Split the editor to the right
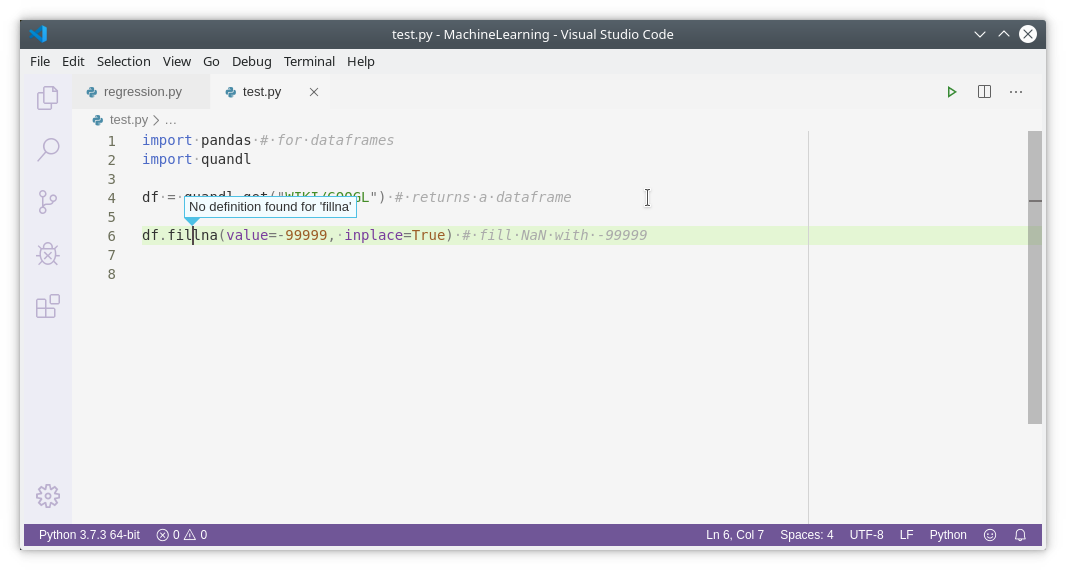Viewport: 1066px width, 570px height. pyautogui.click(x=984, y=92)
